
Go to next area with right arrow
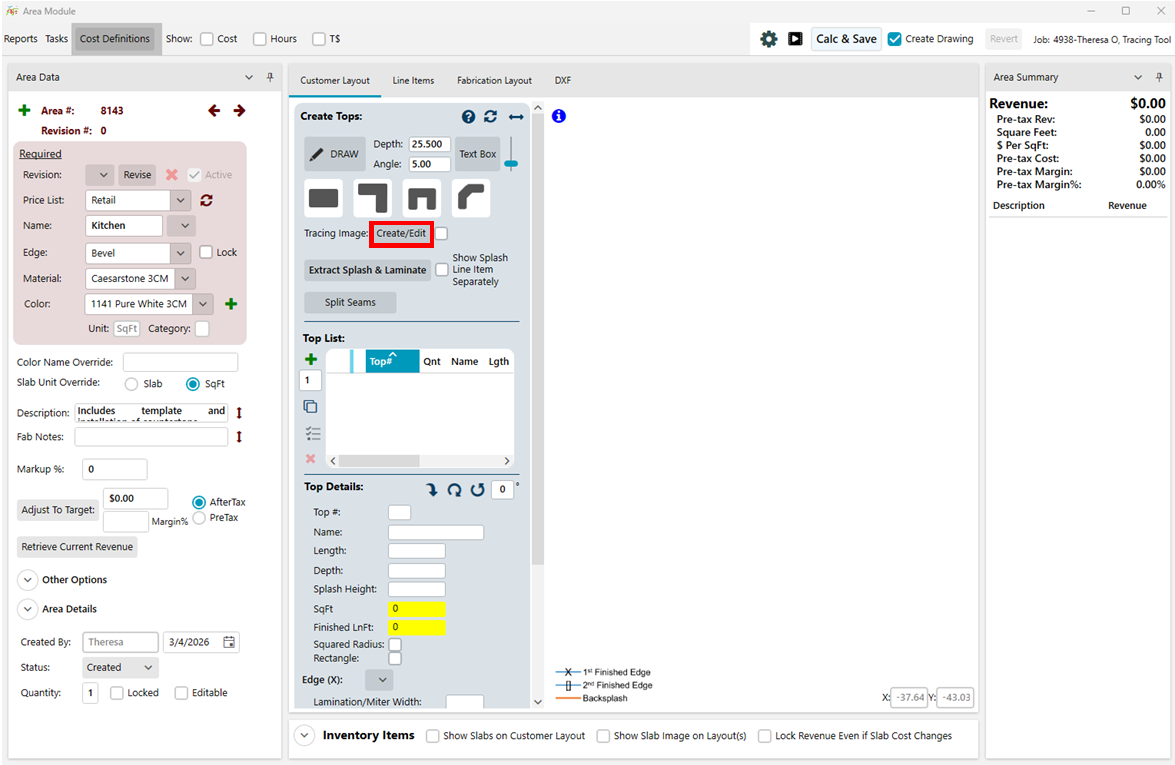[239, 111]
